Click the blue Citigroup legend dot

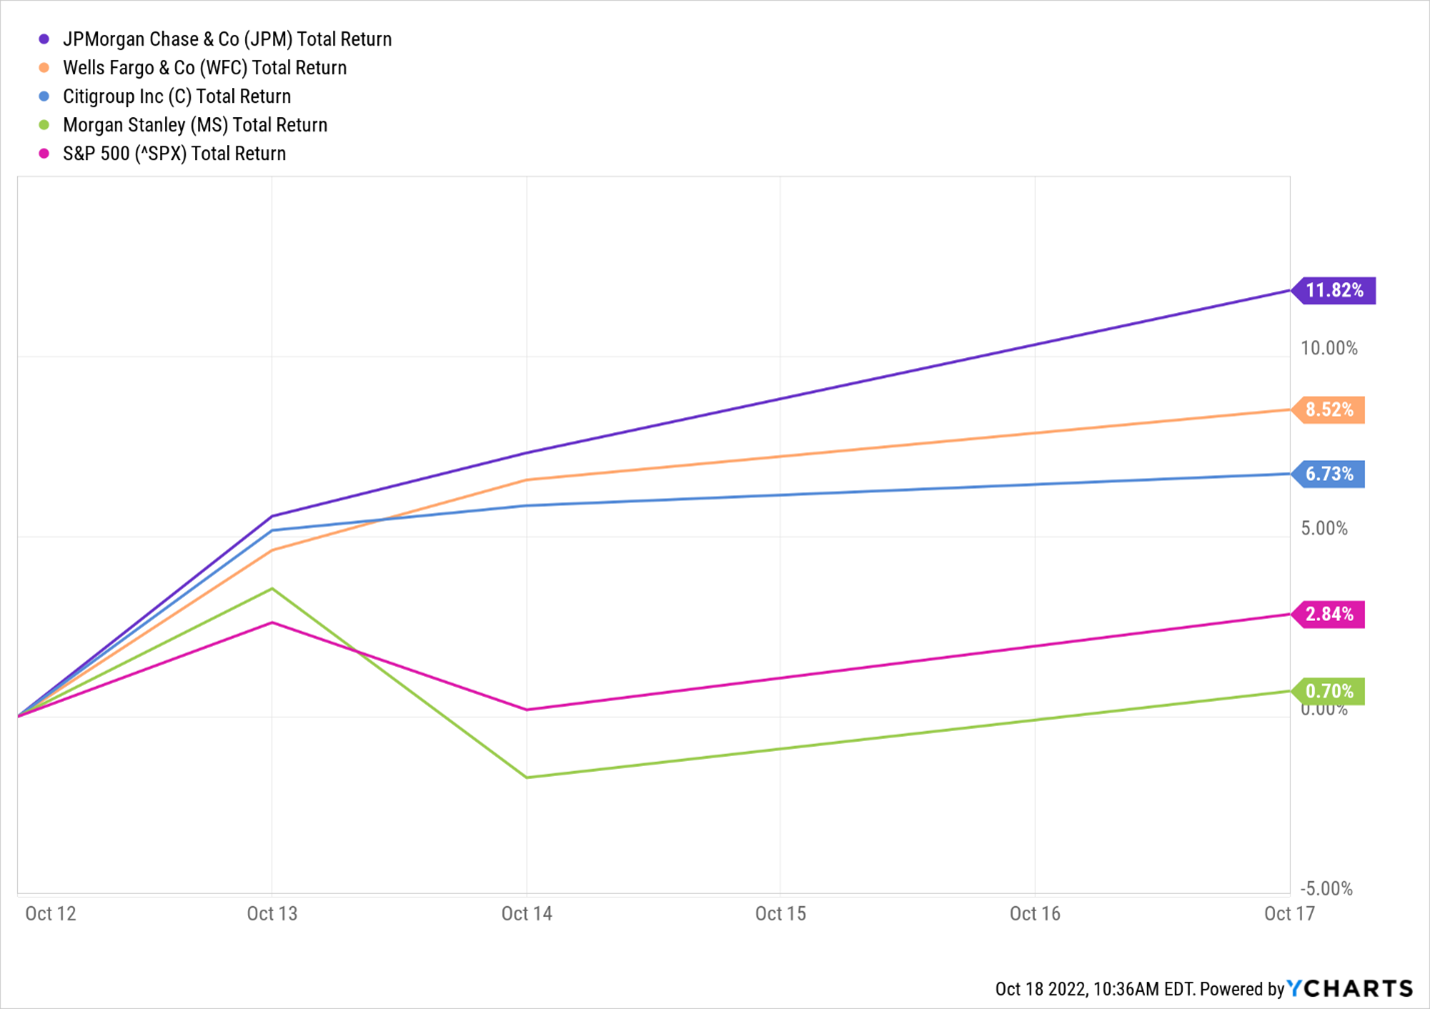pos(44,97)
